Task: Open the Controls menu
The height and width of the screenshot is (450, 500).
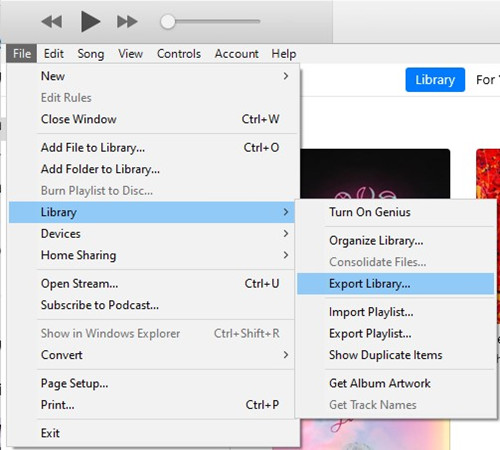Action: (179, 54)
